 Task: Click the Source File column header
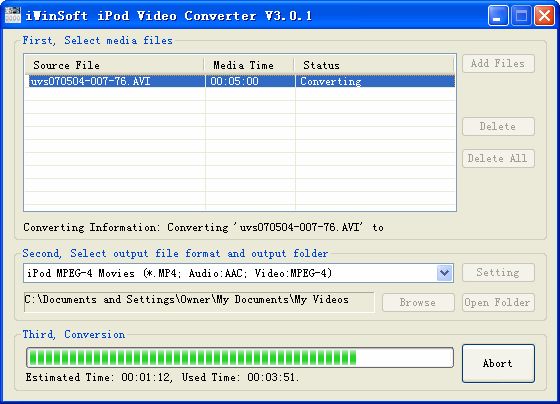tap(114, 65)
